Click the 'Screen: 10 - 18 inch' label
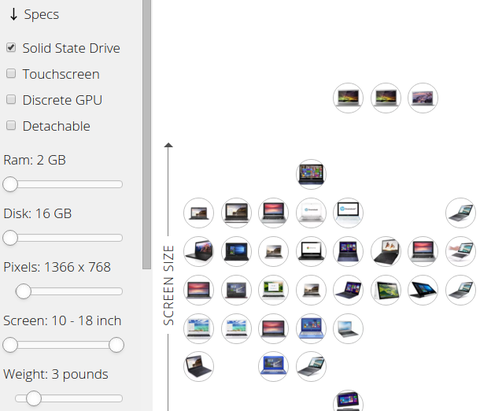 [x=62, y=321]
